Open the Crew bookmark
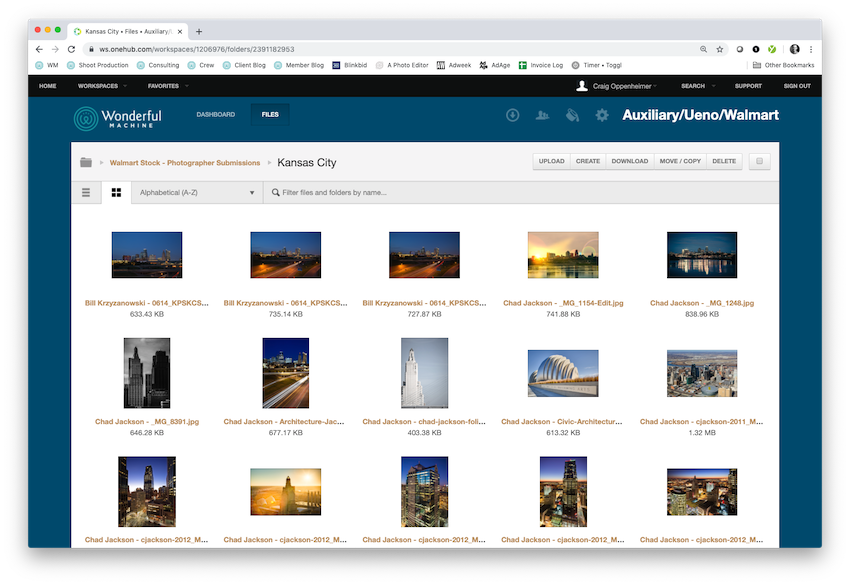 201,65
